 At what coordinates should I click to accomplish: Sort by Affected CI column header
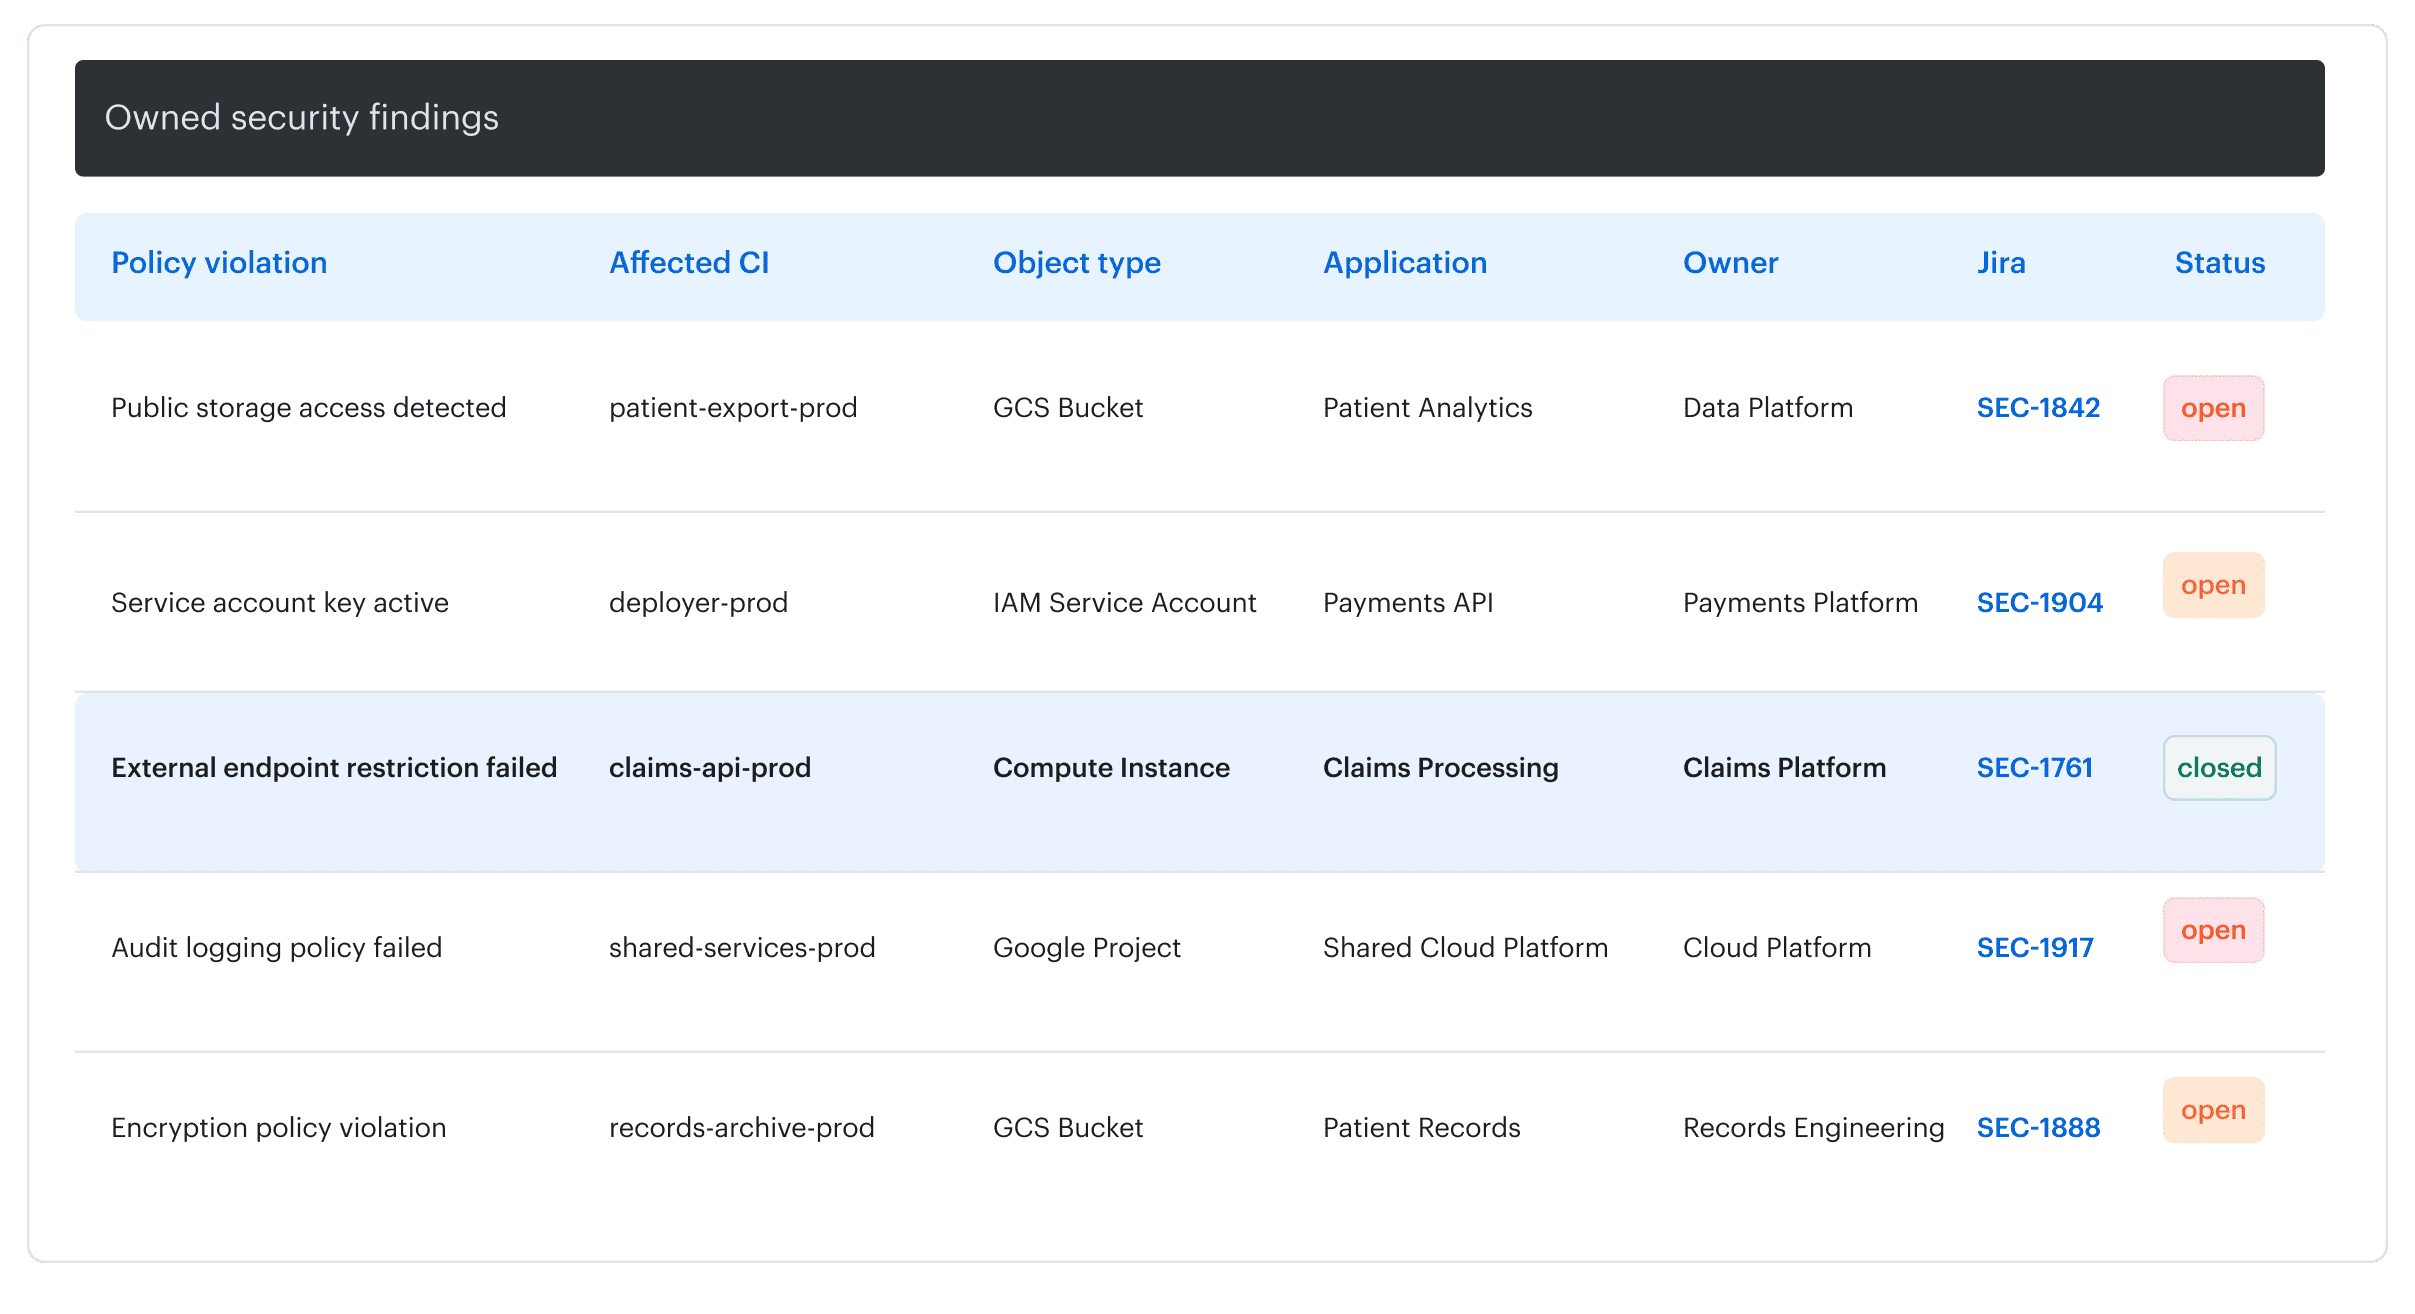(x=689, y=263)
